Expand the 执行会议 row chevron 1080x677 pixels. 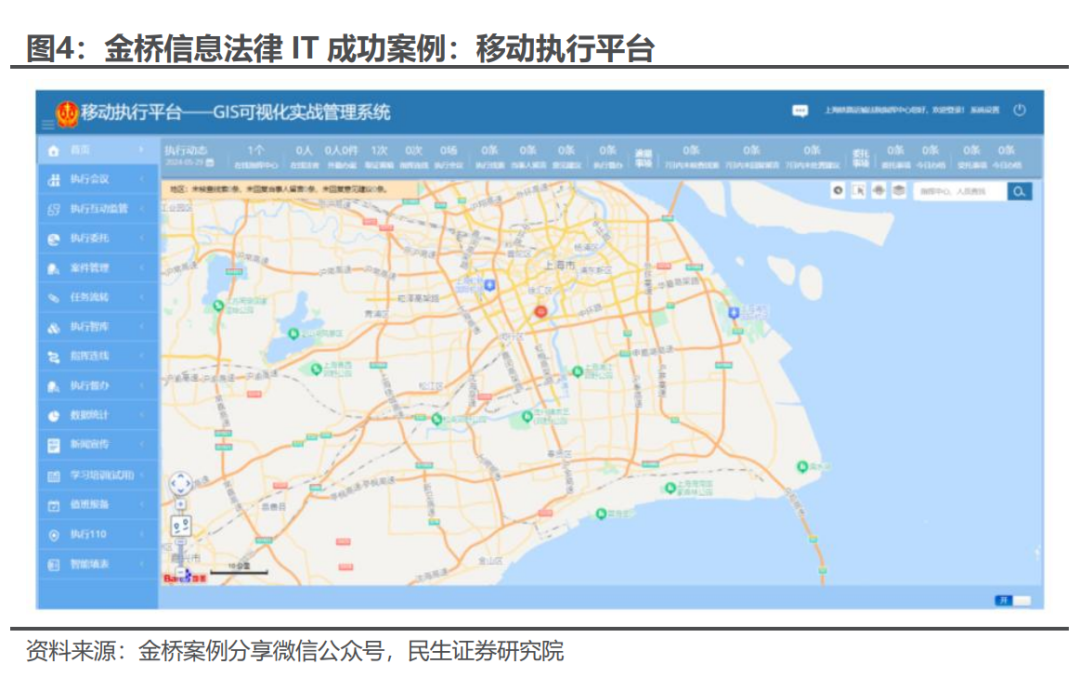point(142,180)
